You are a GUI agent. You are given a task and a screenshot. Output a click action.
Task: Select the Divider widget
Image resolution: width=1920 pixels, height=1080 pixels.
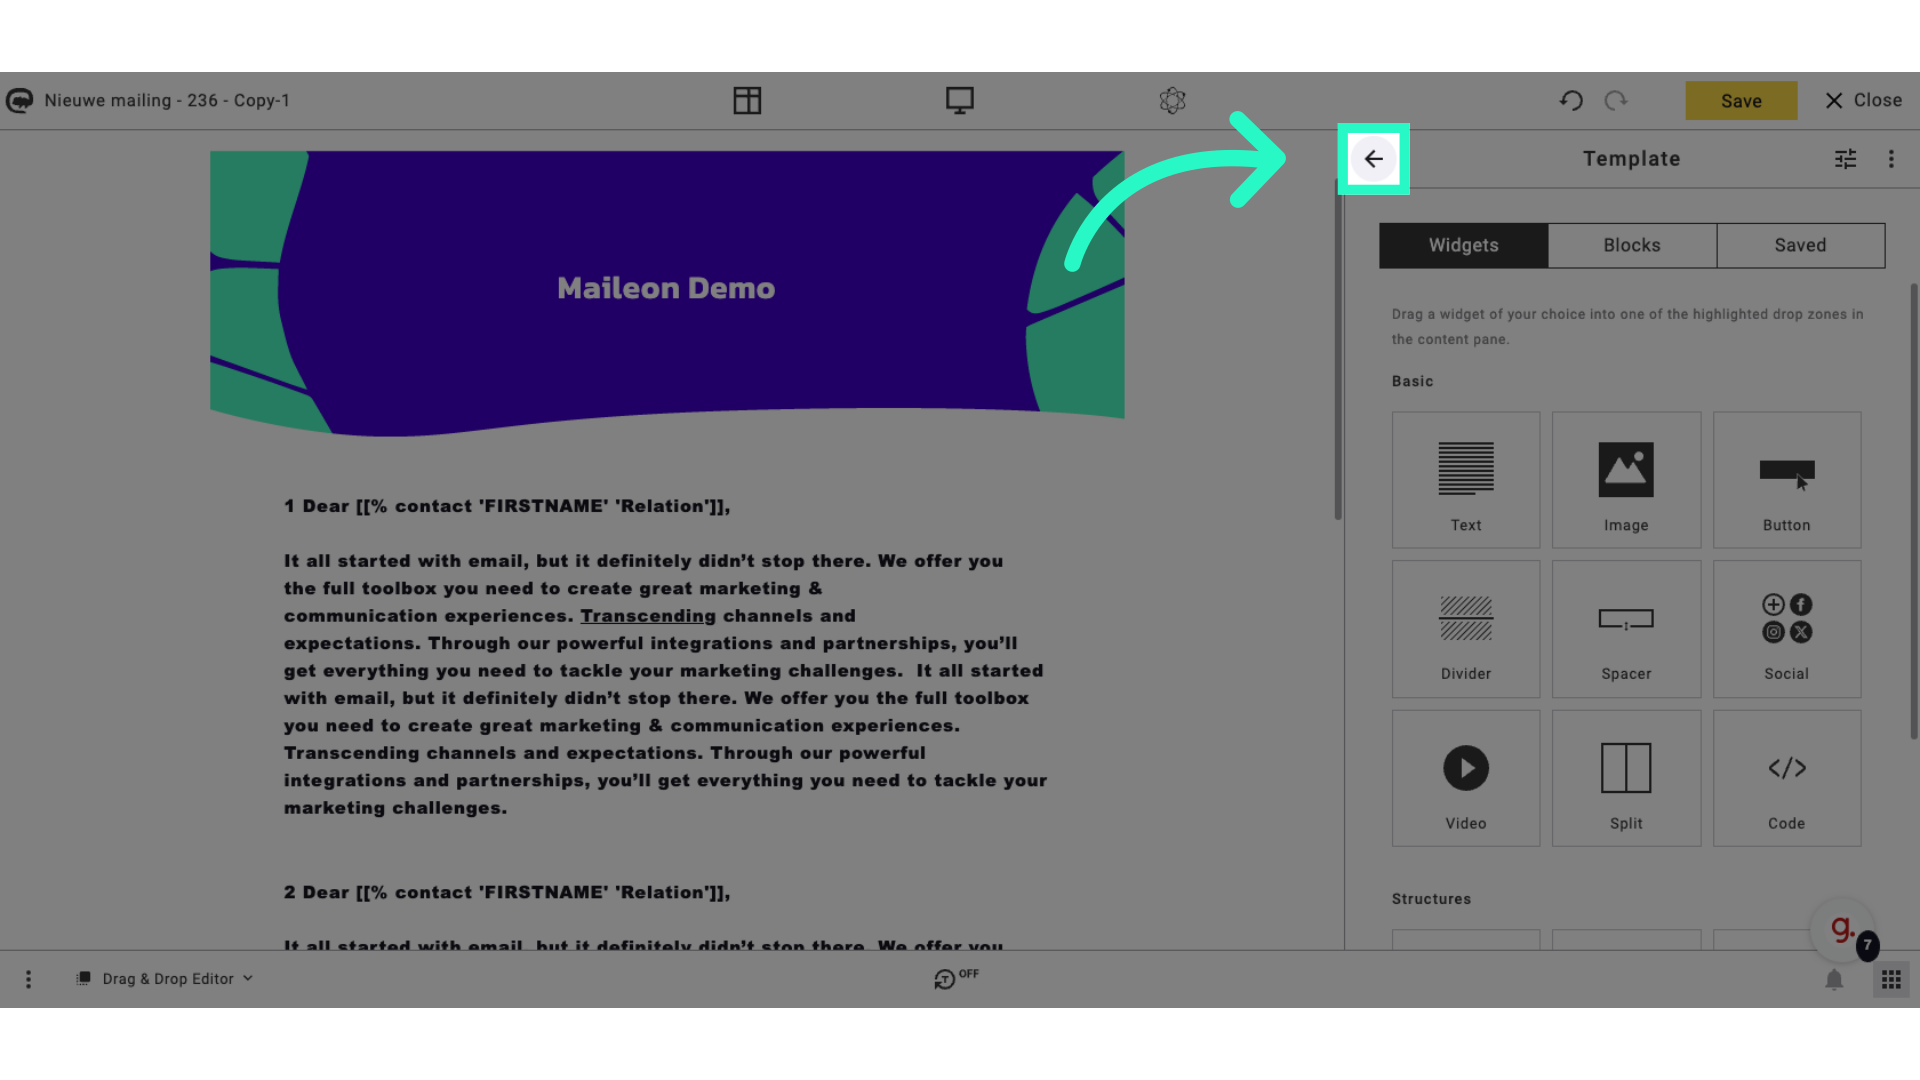[x=1466, y=629]
